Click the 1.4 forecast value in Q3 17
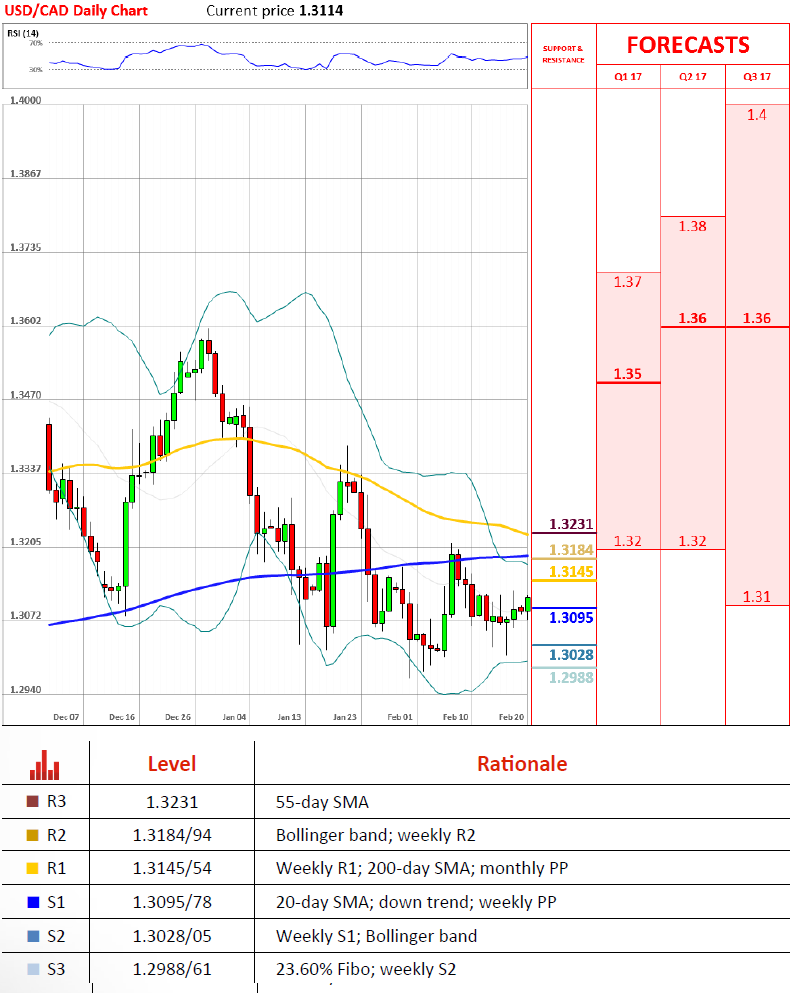 click(757, 115)
